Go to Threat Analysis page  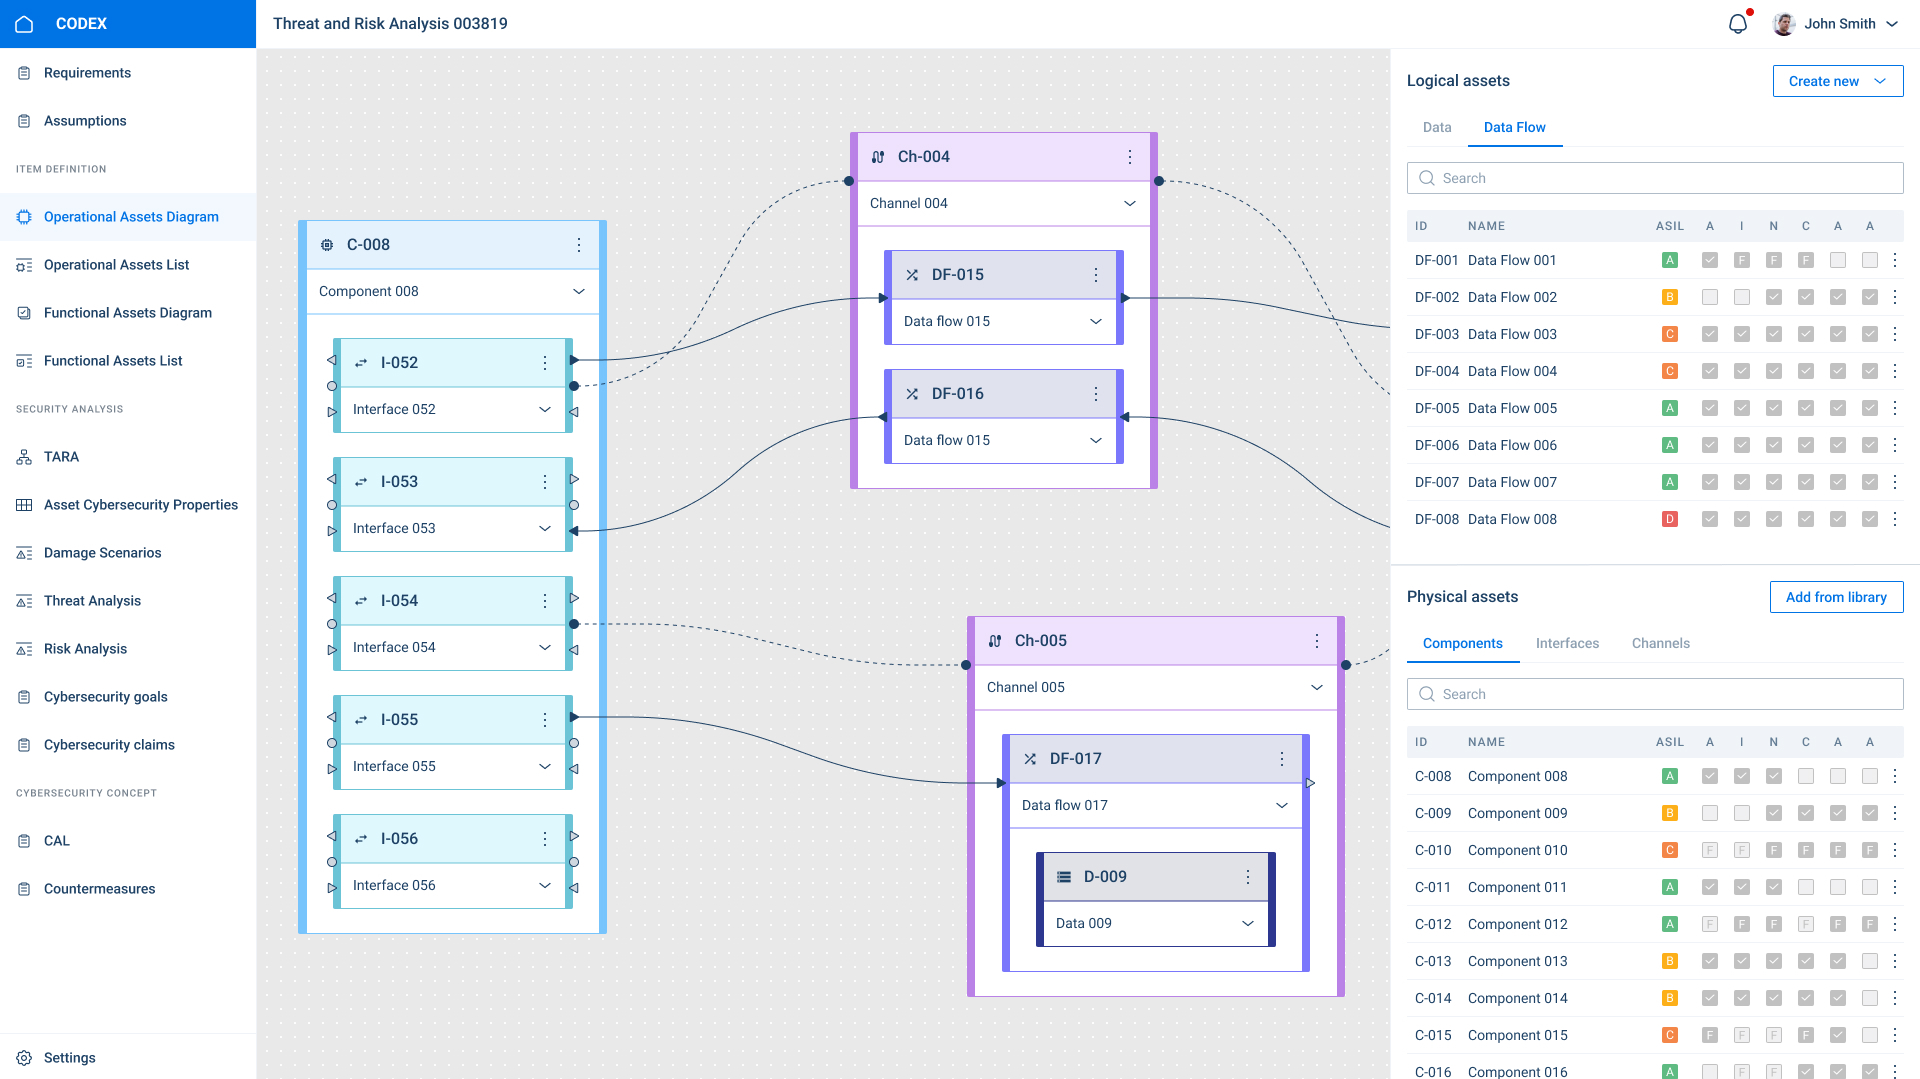(128, 601)
